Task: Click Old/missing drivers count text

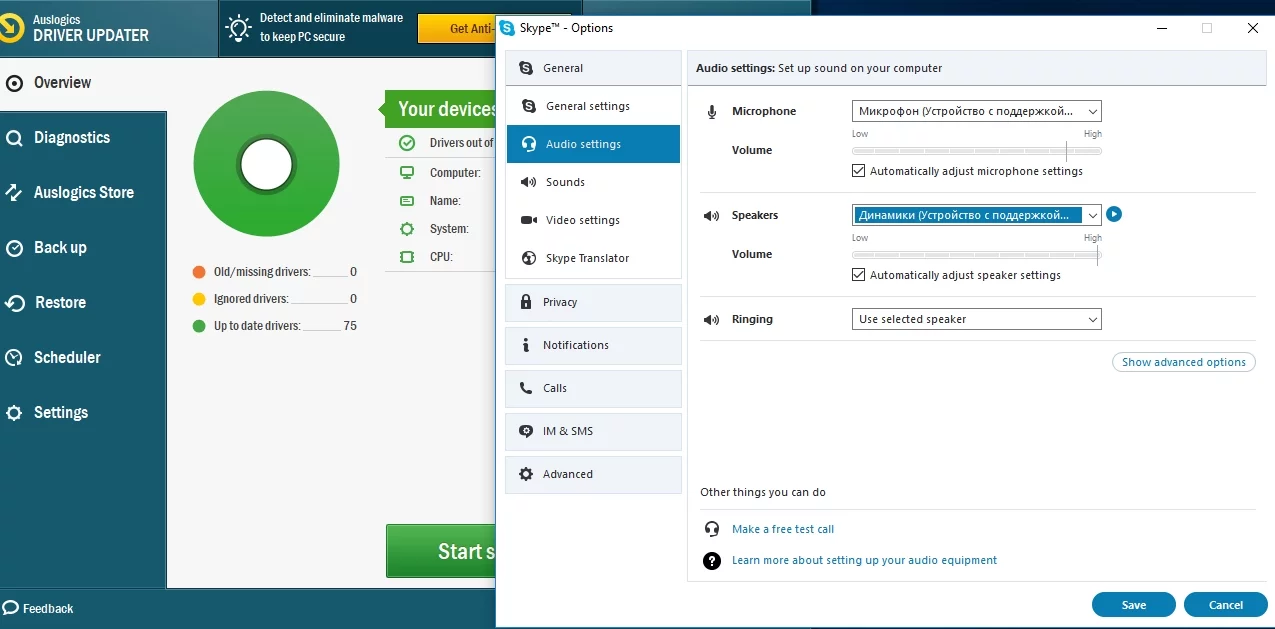Action: 285,272
